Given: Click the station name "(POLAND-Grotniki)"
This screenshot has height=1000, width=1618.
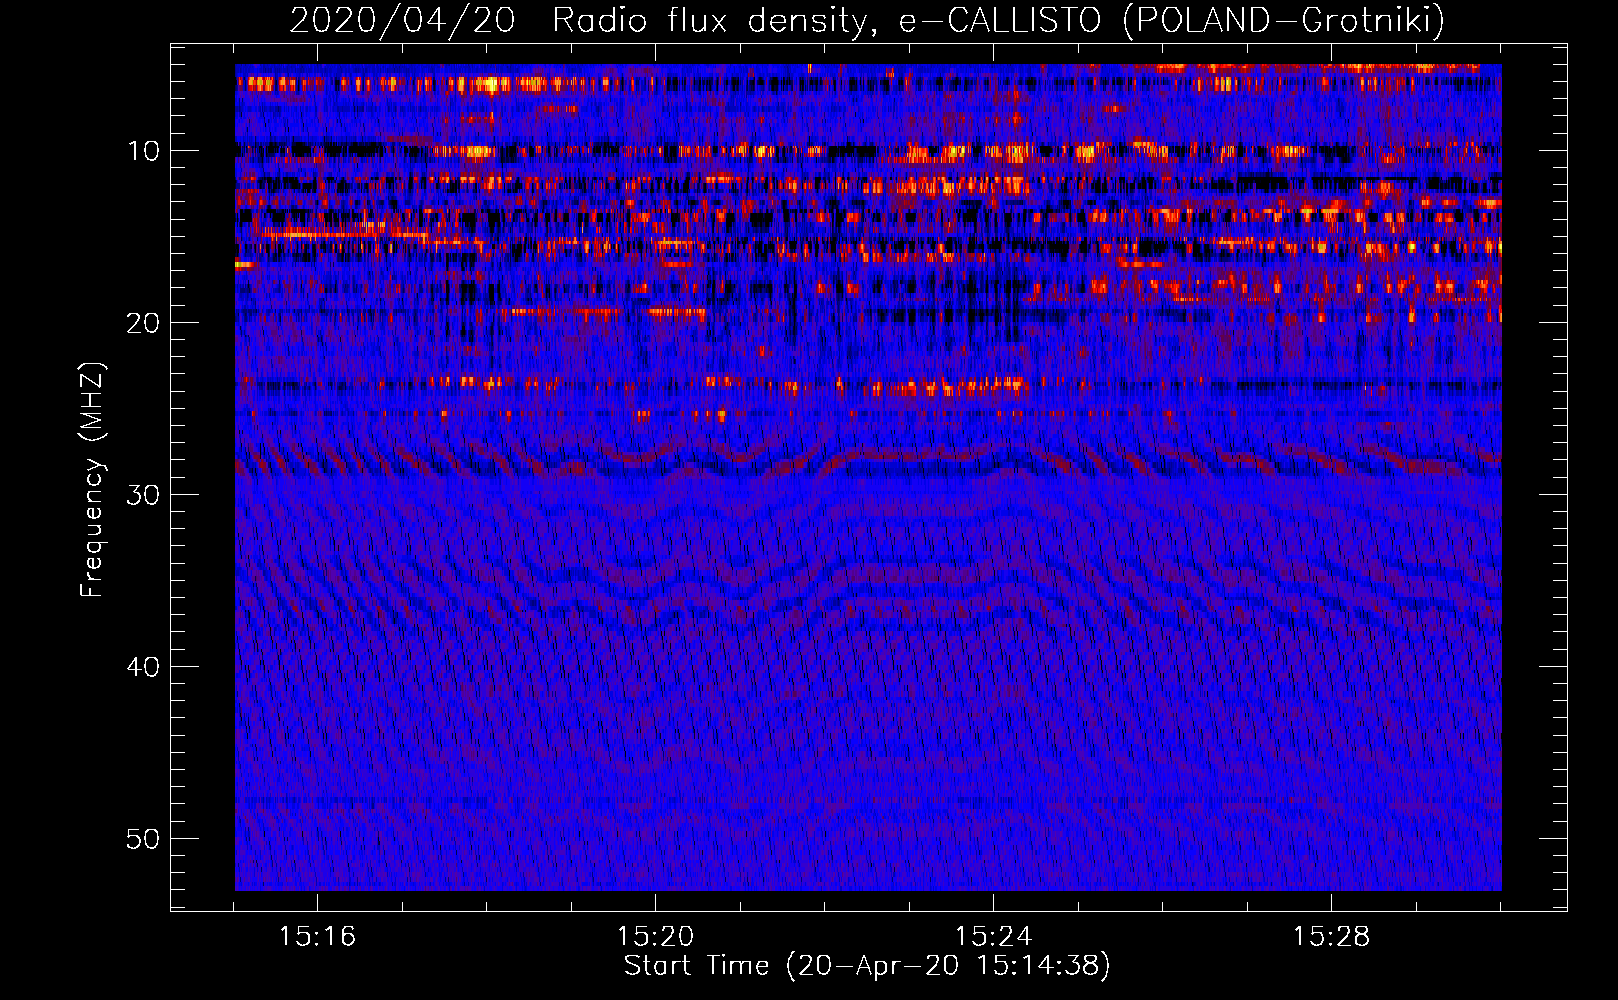Looking at the screenshot, I should pos(1284,20).
